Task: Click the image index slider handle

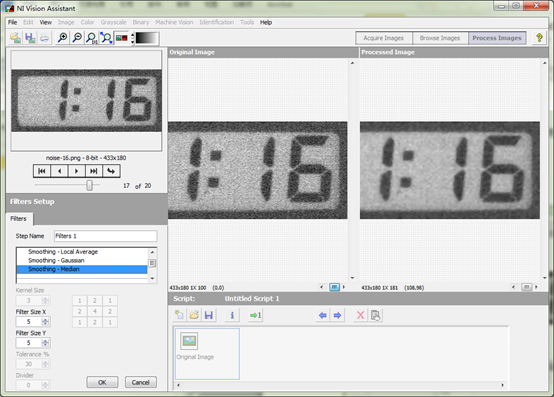Action: (x=90, y=185)
